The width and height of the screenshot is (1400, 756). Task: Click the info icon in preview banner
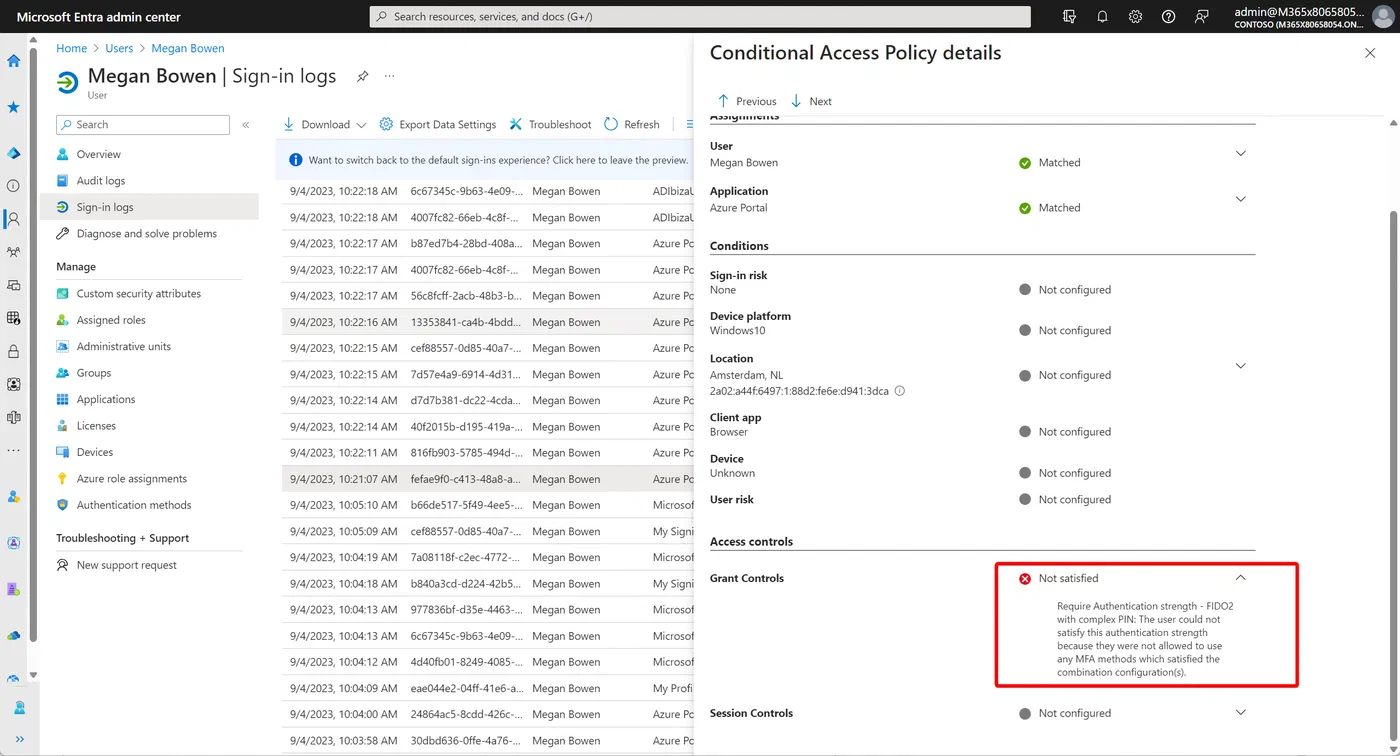pyautogui.click(x=295, y=160)
